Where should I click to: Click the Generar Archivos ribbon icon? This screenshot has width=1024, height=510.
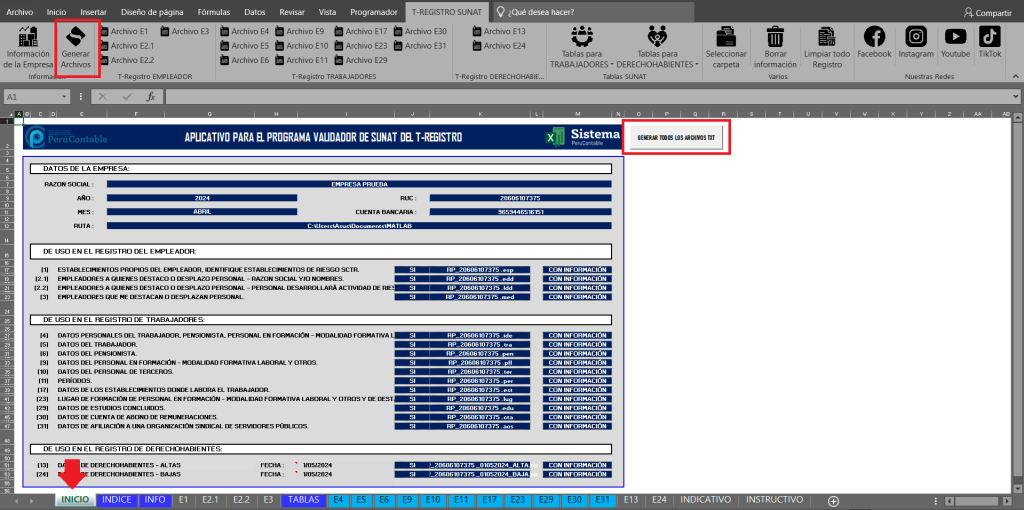click(x=78, y=47)
